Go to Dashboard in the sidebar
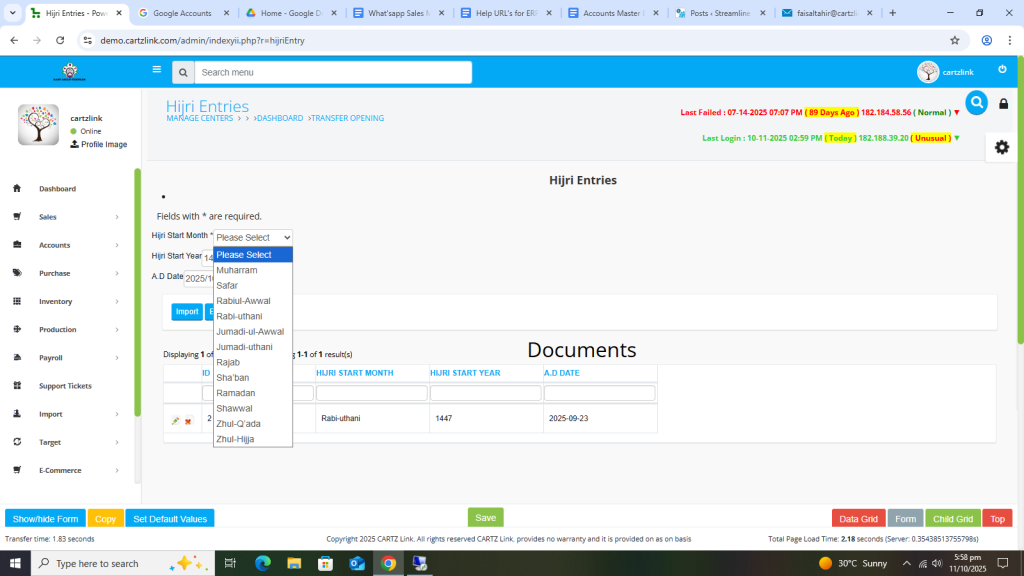 click(57, 189)
